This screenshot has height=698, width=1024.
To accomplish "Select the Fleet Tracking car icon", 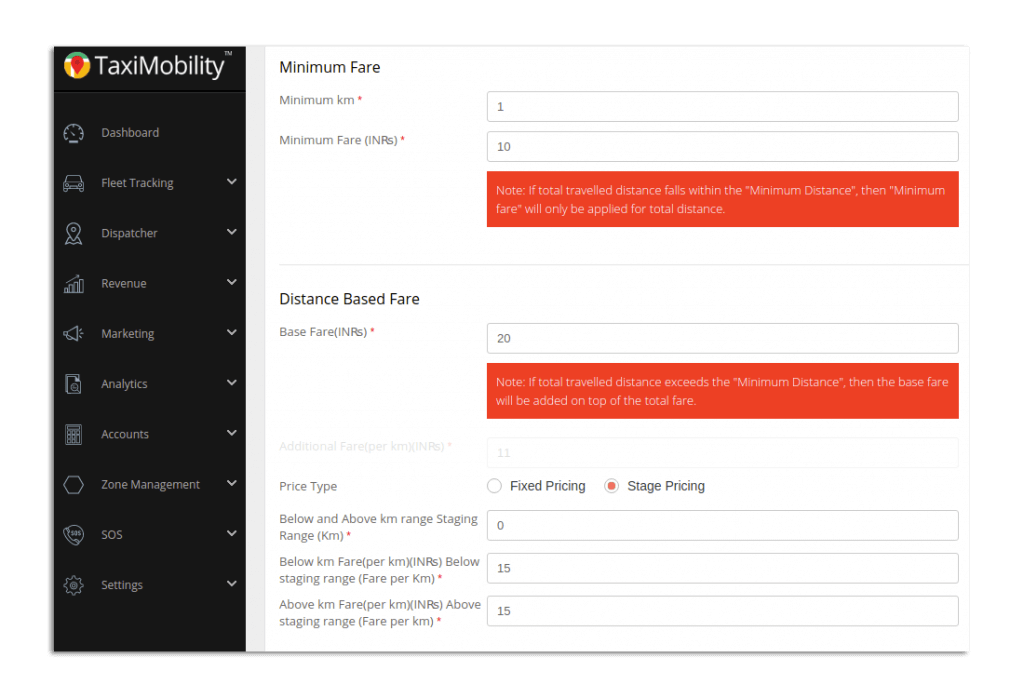I will [x=73, y=182].
